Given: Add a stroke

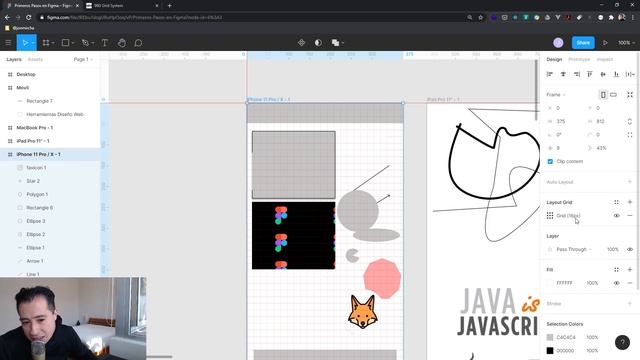Looking at the screenshot, I should pos(630,303).
